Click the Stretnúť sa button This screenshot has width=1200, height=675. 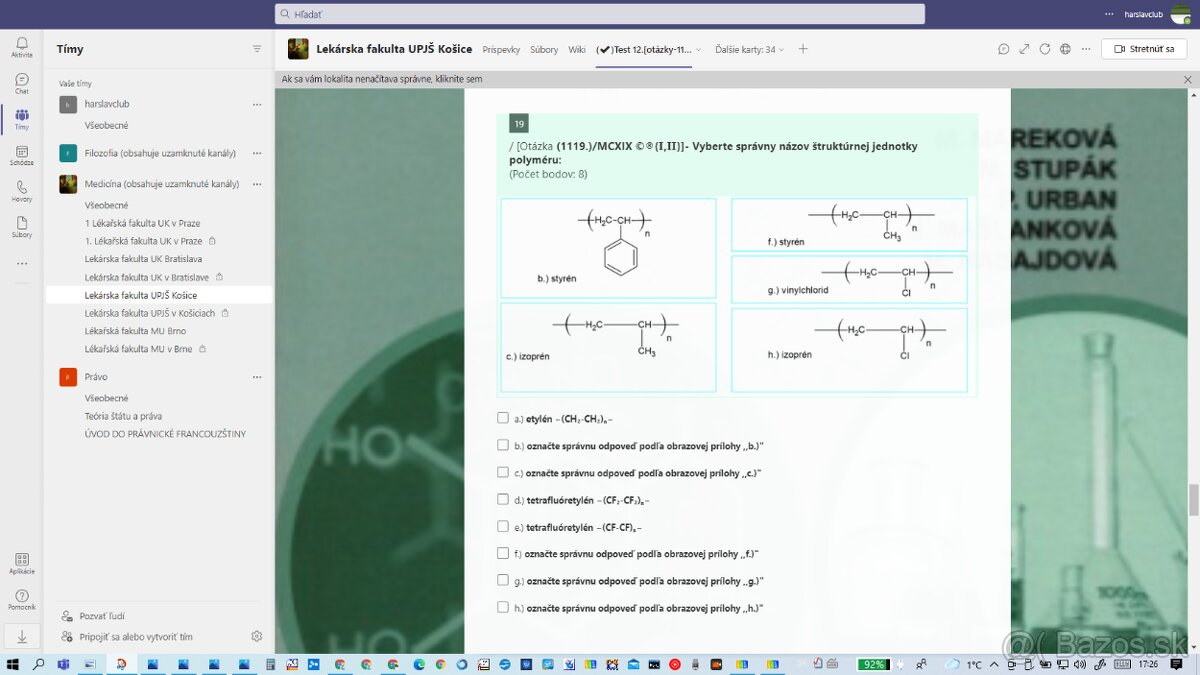pyautogui.click(x=1144, y=49)
